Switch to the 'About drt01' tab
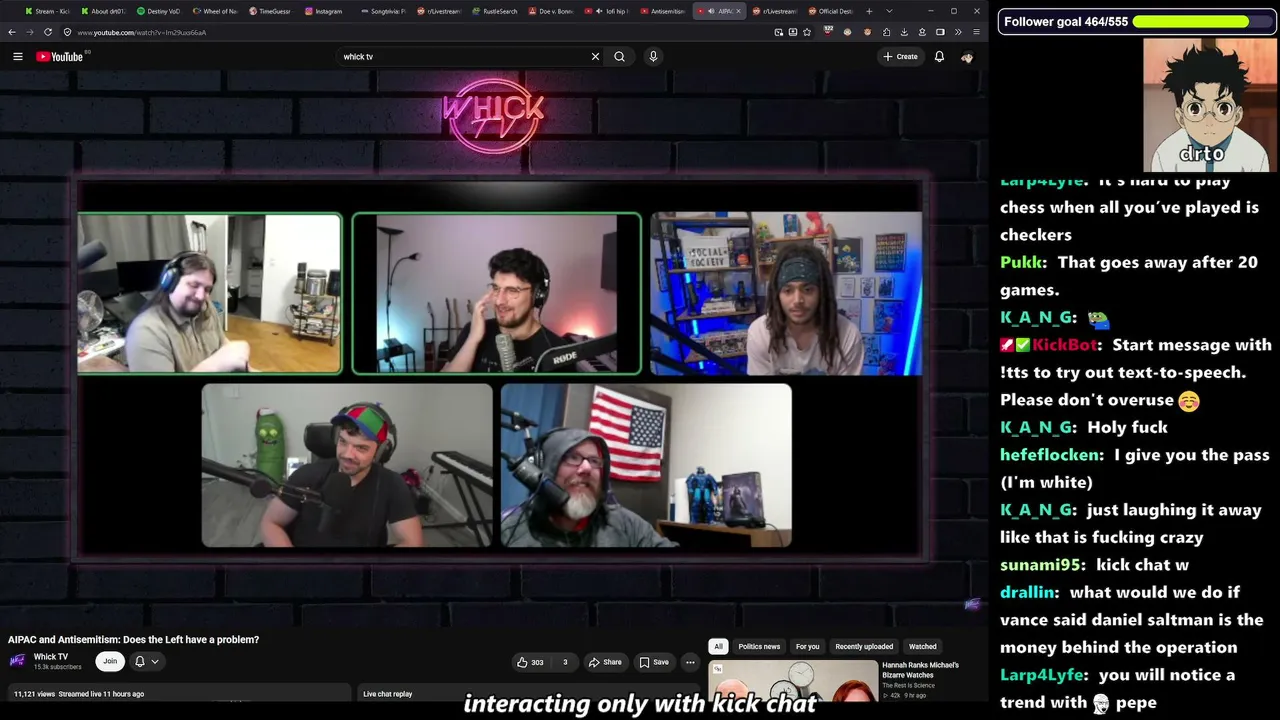The image size is (1280, 720). [x=103, y=11]
